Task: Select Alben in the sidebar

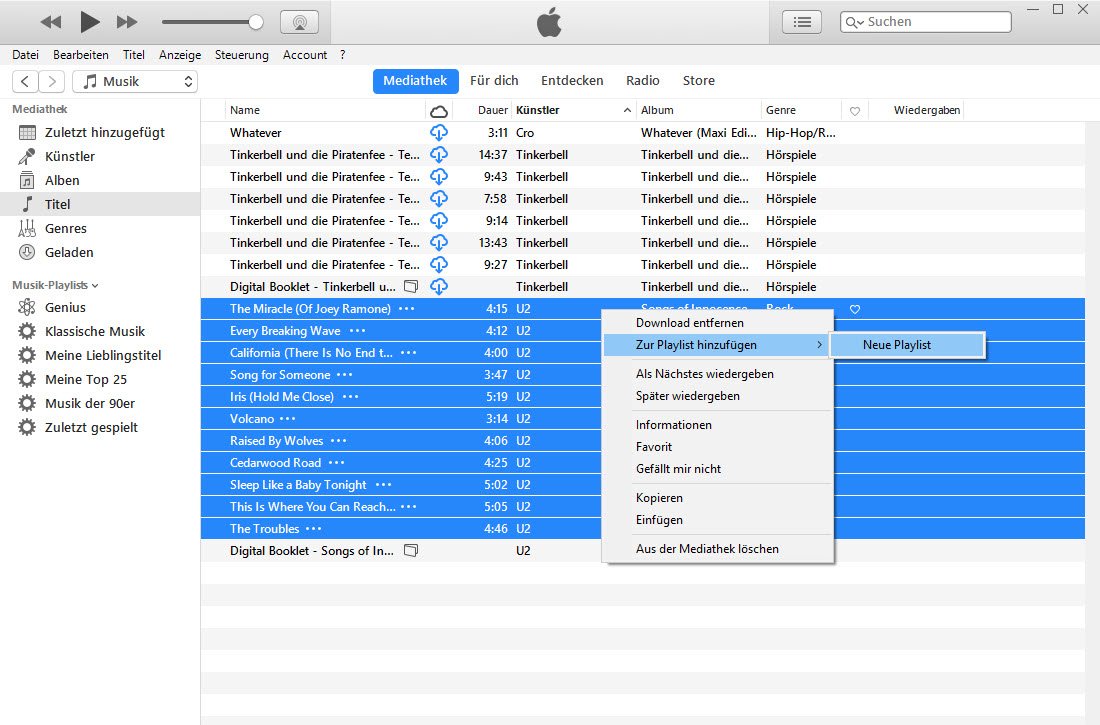Action: click(x=100, y=180)
